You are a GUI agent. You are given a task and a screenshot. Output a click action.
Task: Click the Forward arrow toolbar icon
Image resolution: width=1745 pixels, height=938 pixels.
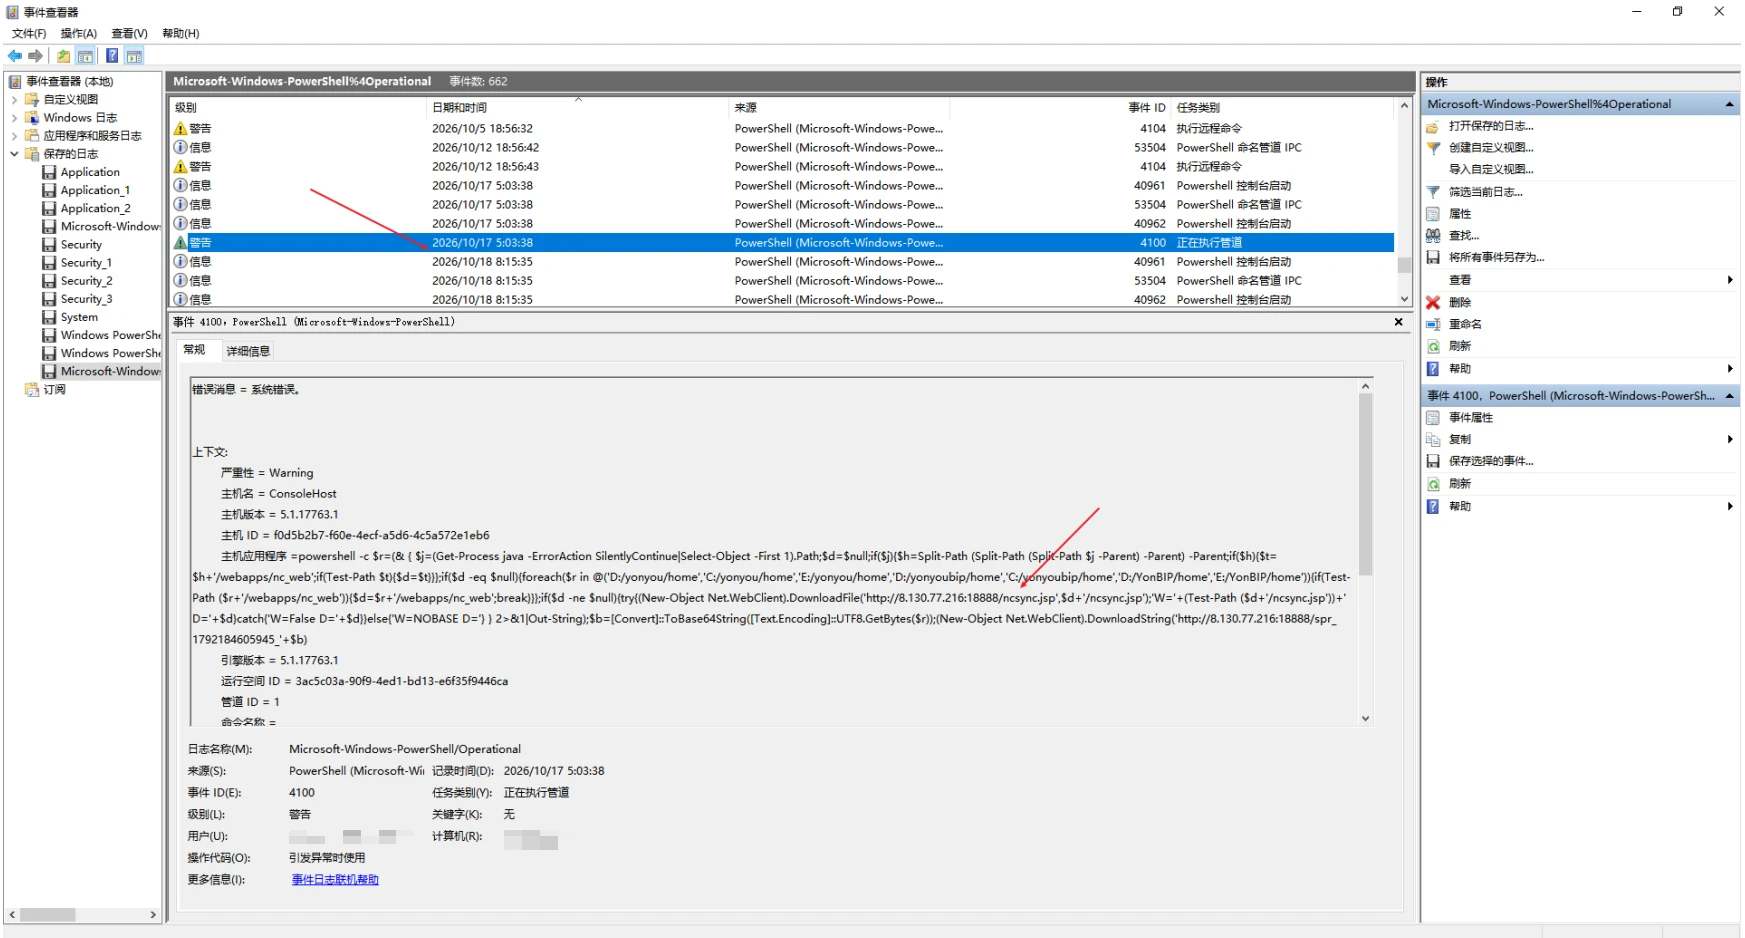(x=36, y=56)
